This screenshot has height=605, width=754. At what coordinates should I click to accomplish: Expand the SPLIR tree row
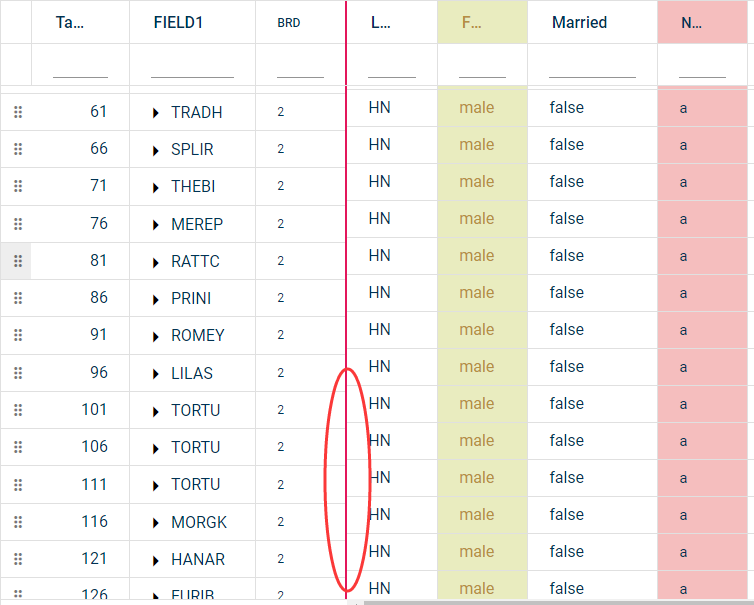click(x=156, y=150)
